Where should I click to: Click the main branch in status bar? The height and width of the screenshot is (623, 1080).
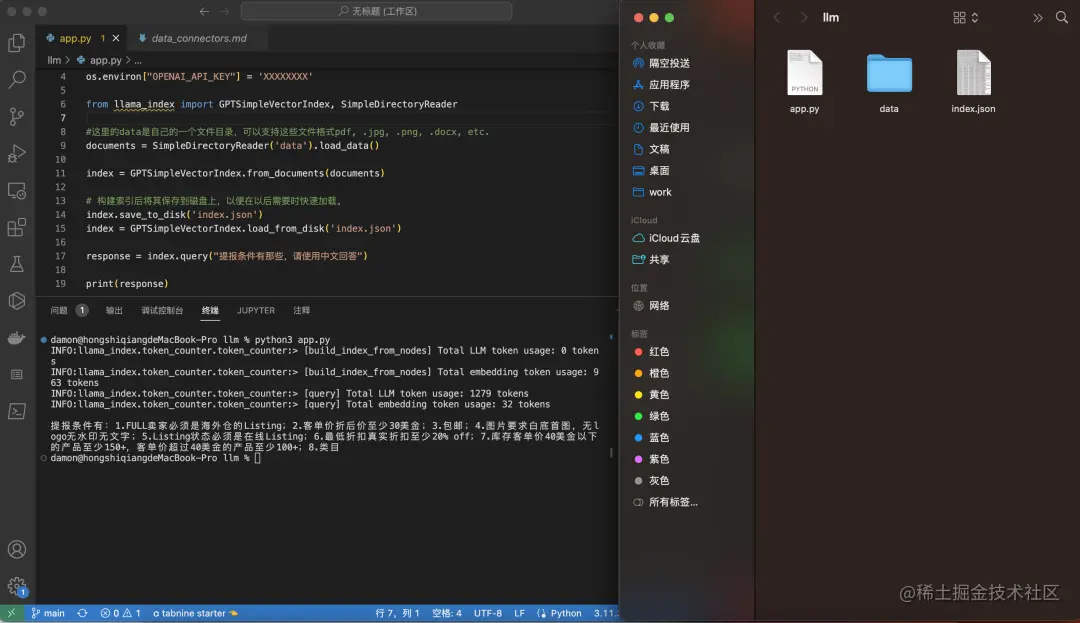coord(48,613)
